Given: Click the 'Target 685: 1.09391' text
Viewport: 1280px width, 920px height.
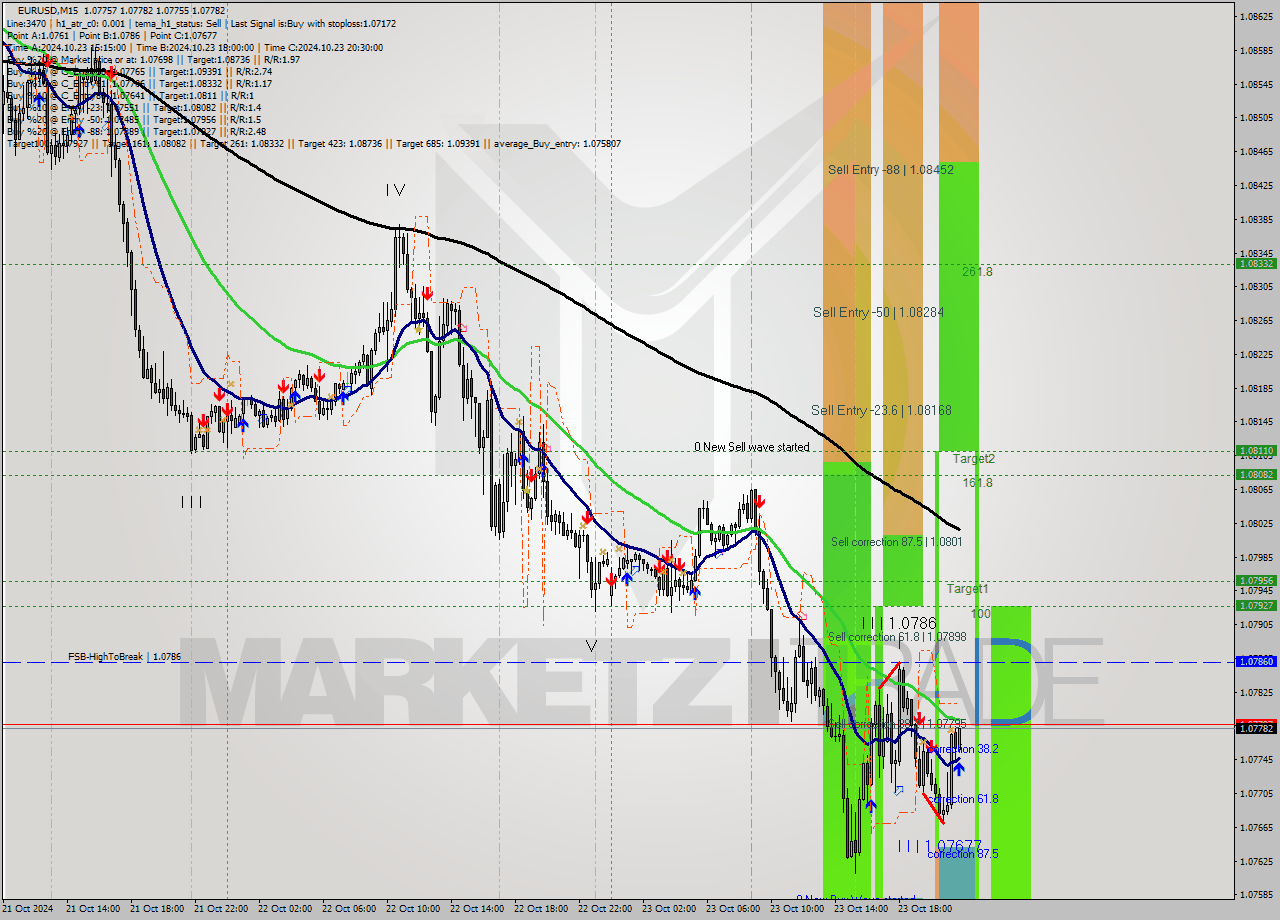Looking at the screenshot, I should (x=438, y=144).
